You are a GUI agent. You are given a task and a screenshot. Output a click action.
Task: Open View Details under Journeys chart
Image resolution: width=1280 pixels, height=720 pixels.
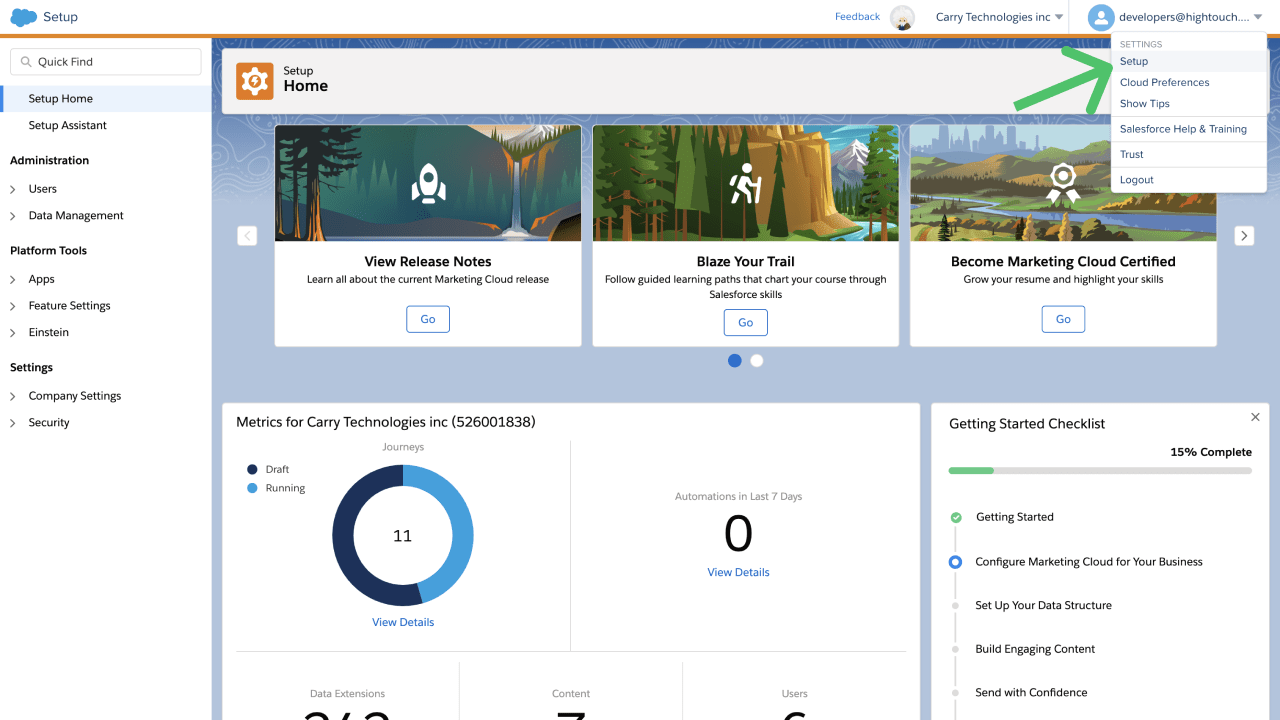click(403, 622)
